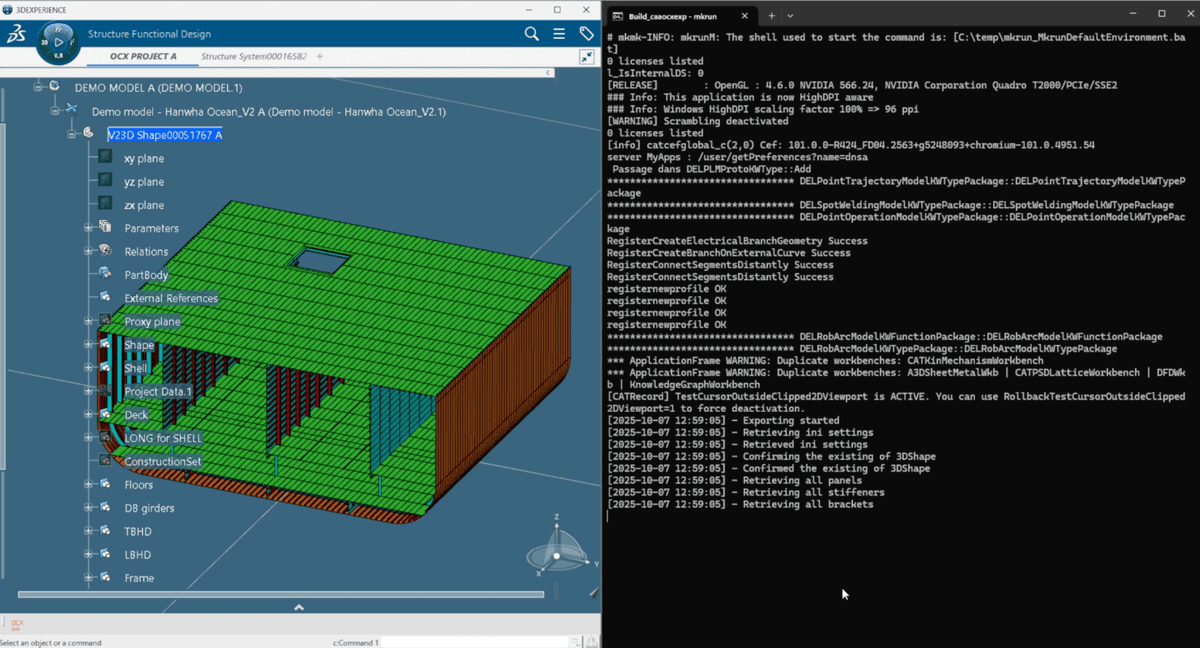Click the tag icon in header
This screenshot has height=648, width=1200.
point(587,34)
